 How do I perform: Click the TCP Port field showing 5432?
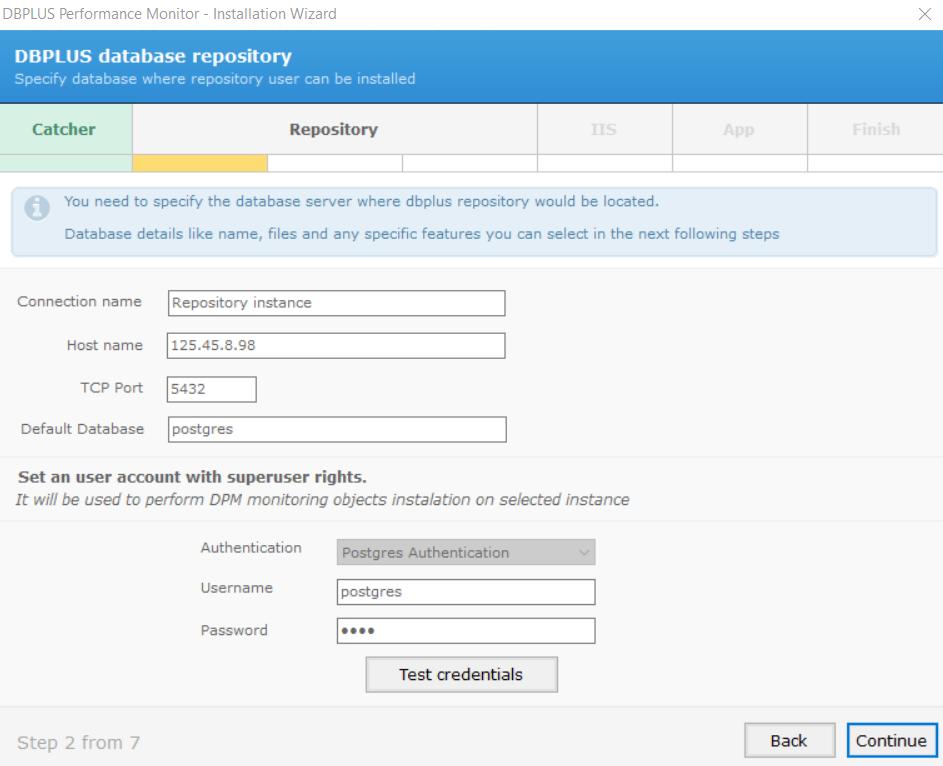click(212, 389)
